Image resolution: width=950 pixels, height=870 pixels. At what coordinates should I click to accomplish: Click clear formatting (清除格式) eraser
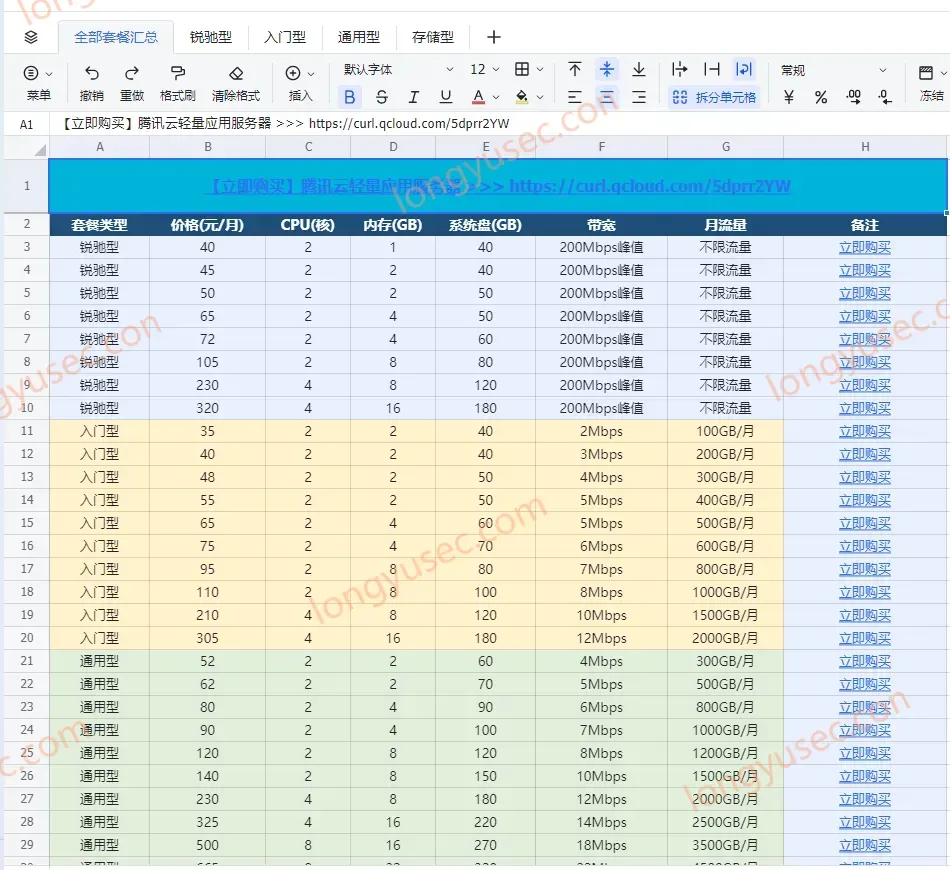click(x=236, y=73)
